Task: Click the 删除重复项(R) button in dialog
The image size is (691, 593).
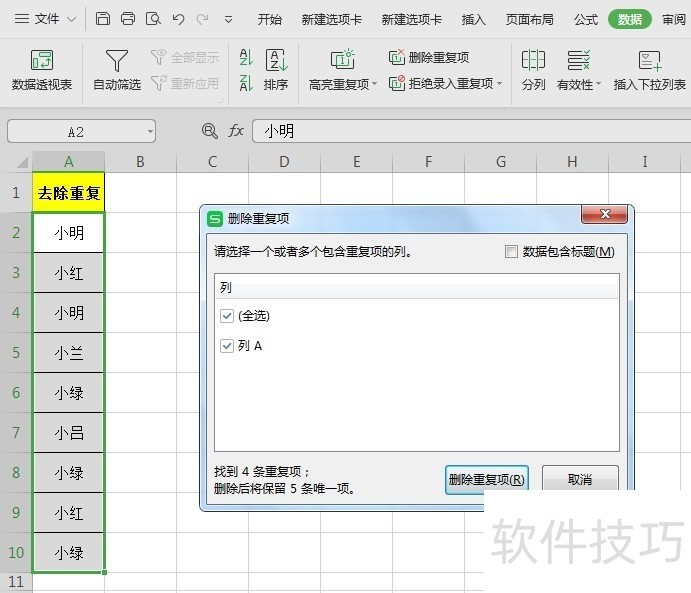Action: pyautogui.click(x=486, y=479)
